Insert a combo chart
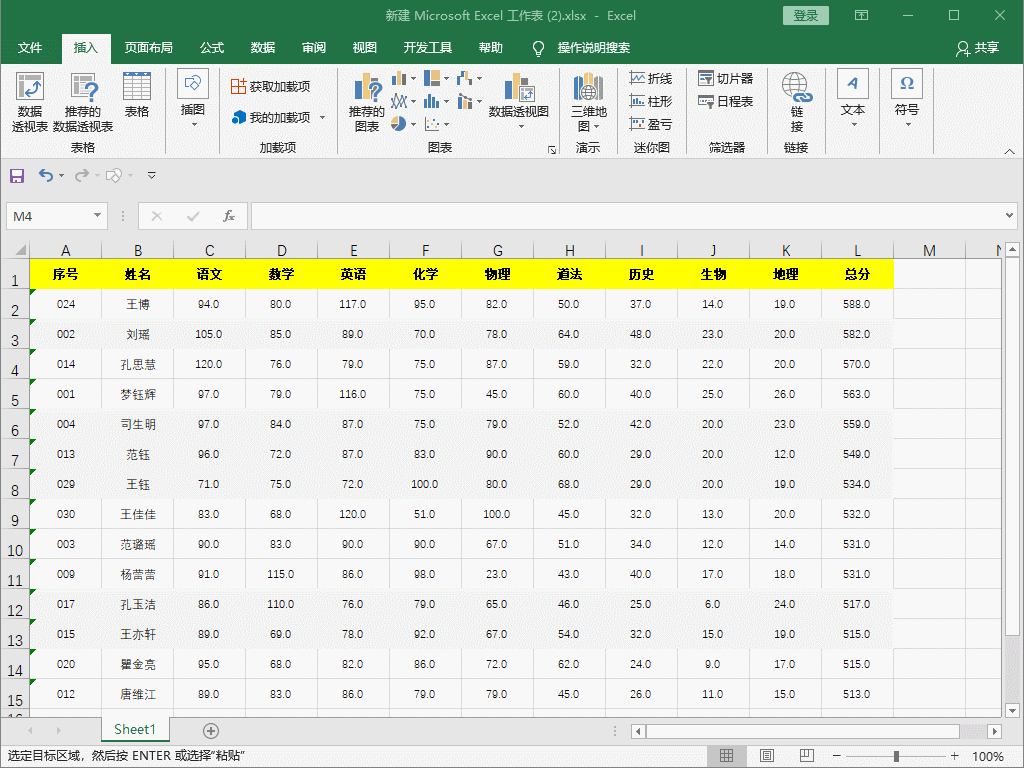The width and height of the screenshot is (1024, 768). click(x=469, y=101)
